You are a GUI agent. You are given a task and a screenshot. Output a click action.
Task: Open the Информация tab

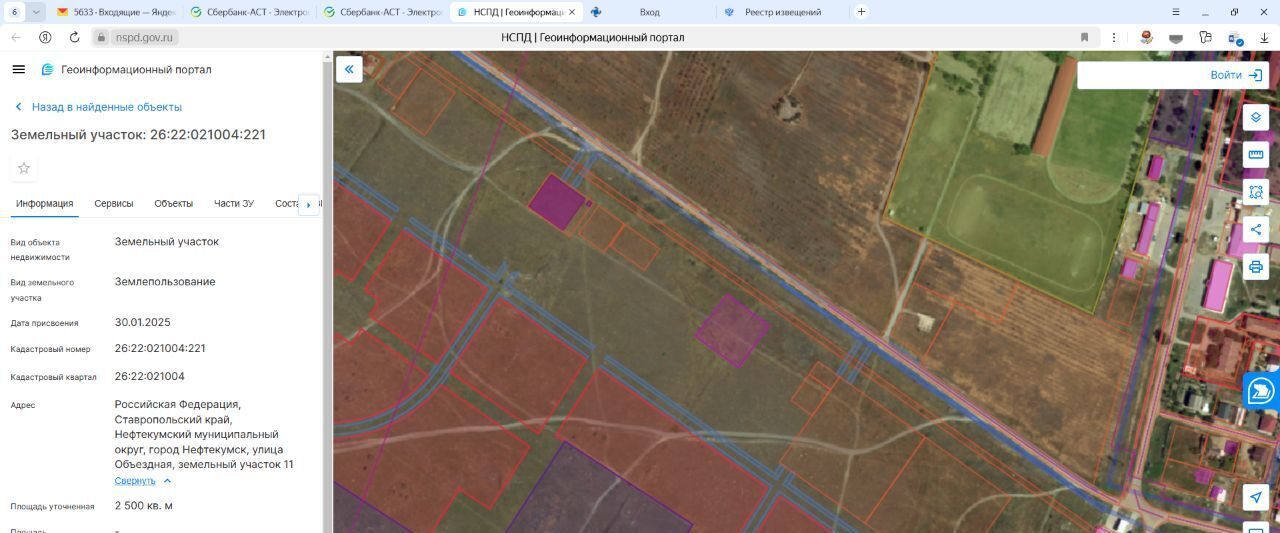point(44,204)
